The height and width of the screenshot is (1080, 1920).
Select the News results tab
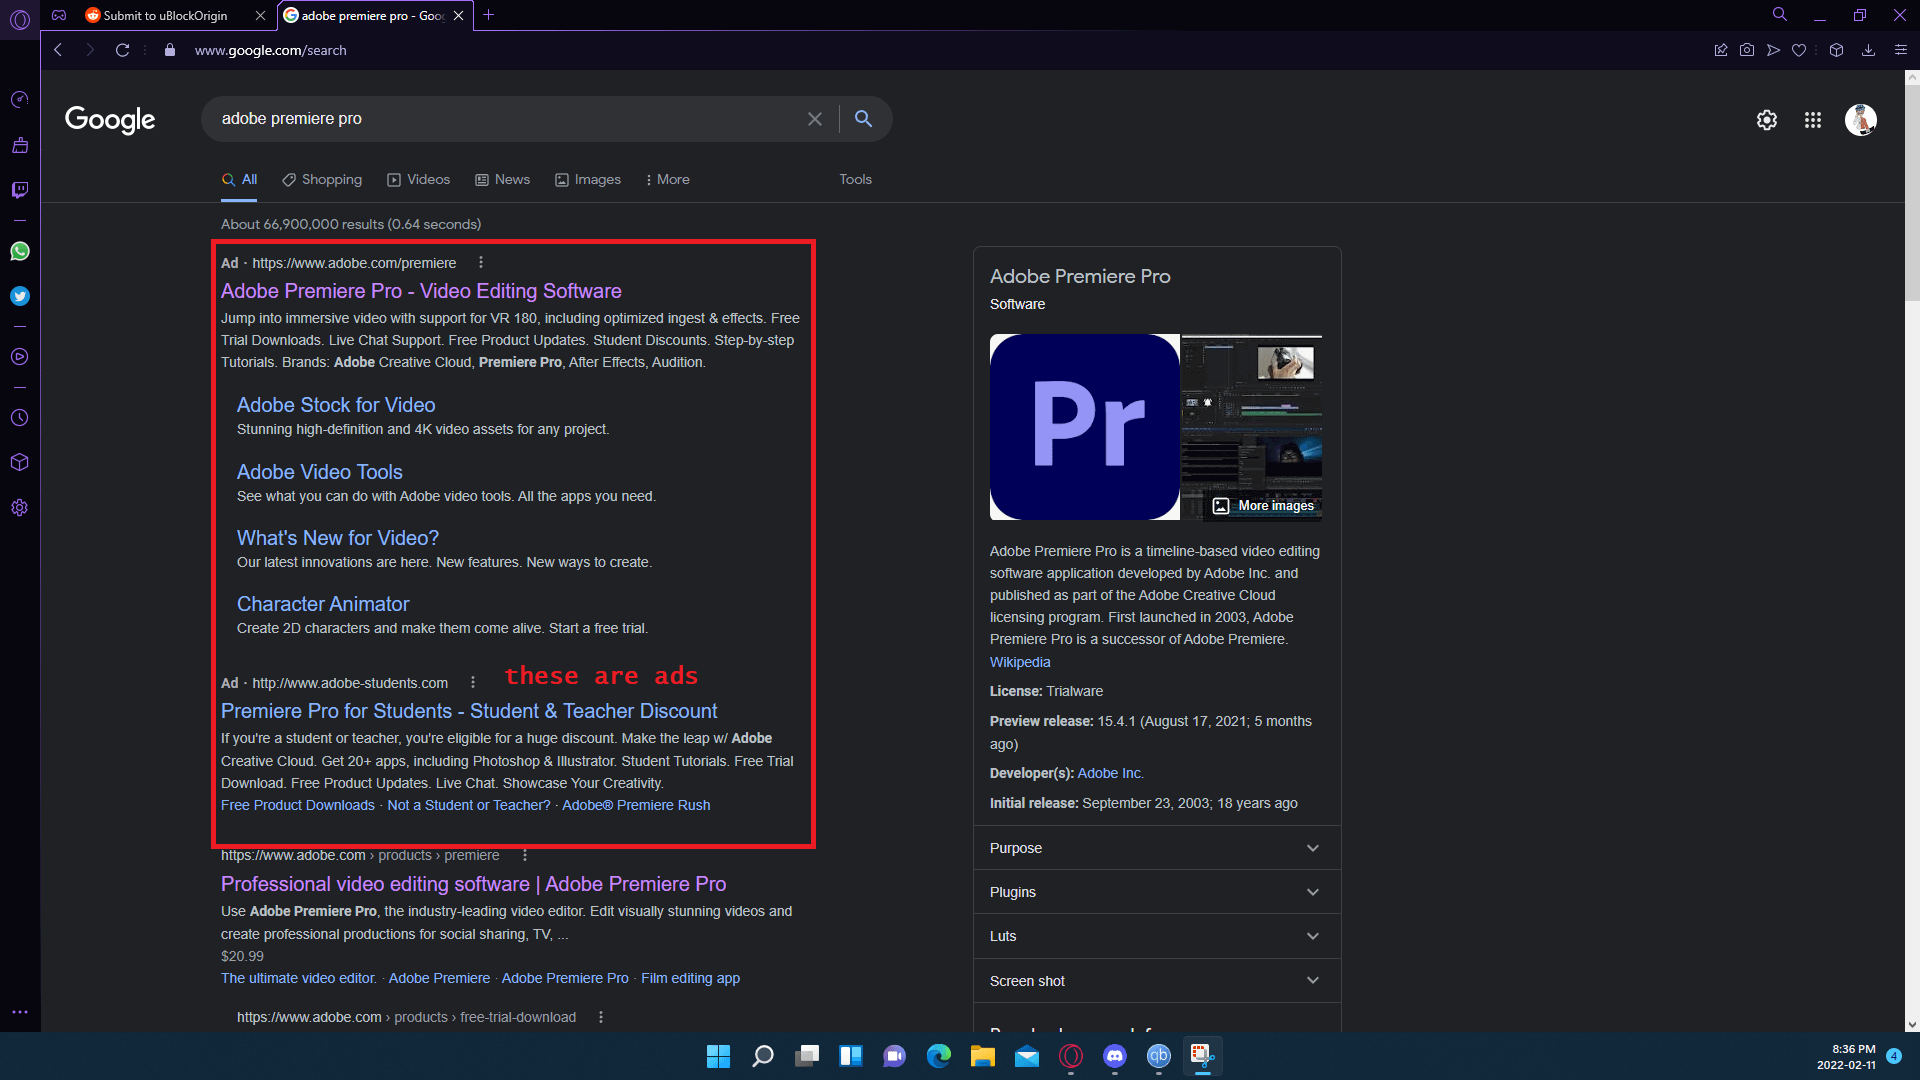click(x=503, y=180)
